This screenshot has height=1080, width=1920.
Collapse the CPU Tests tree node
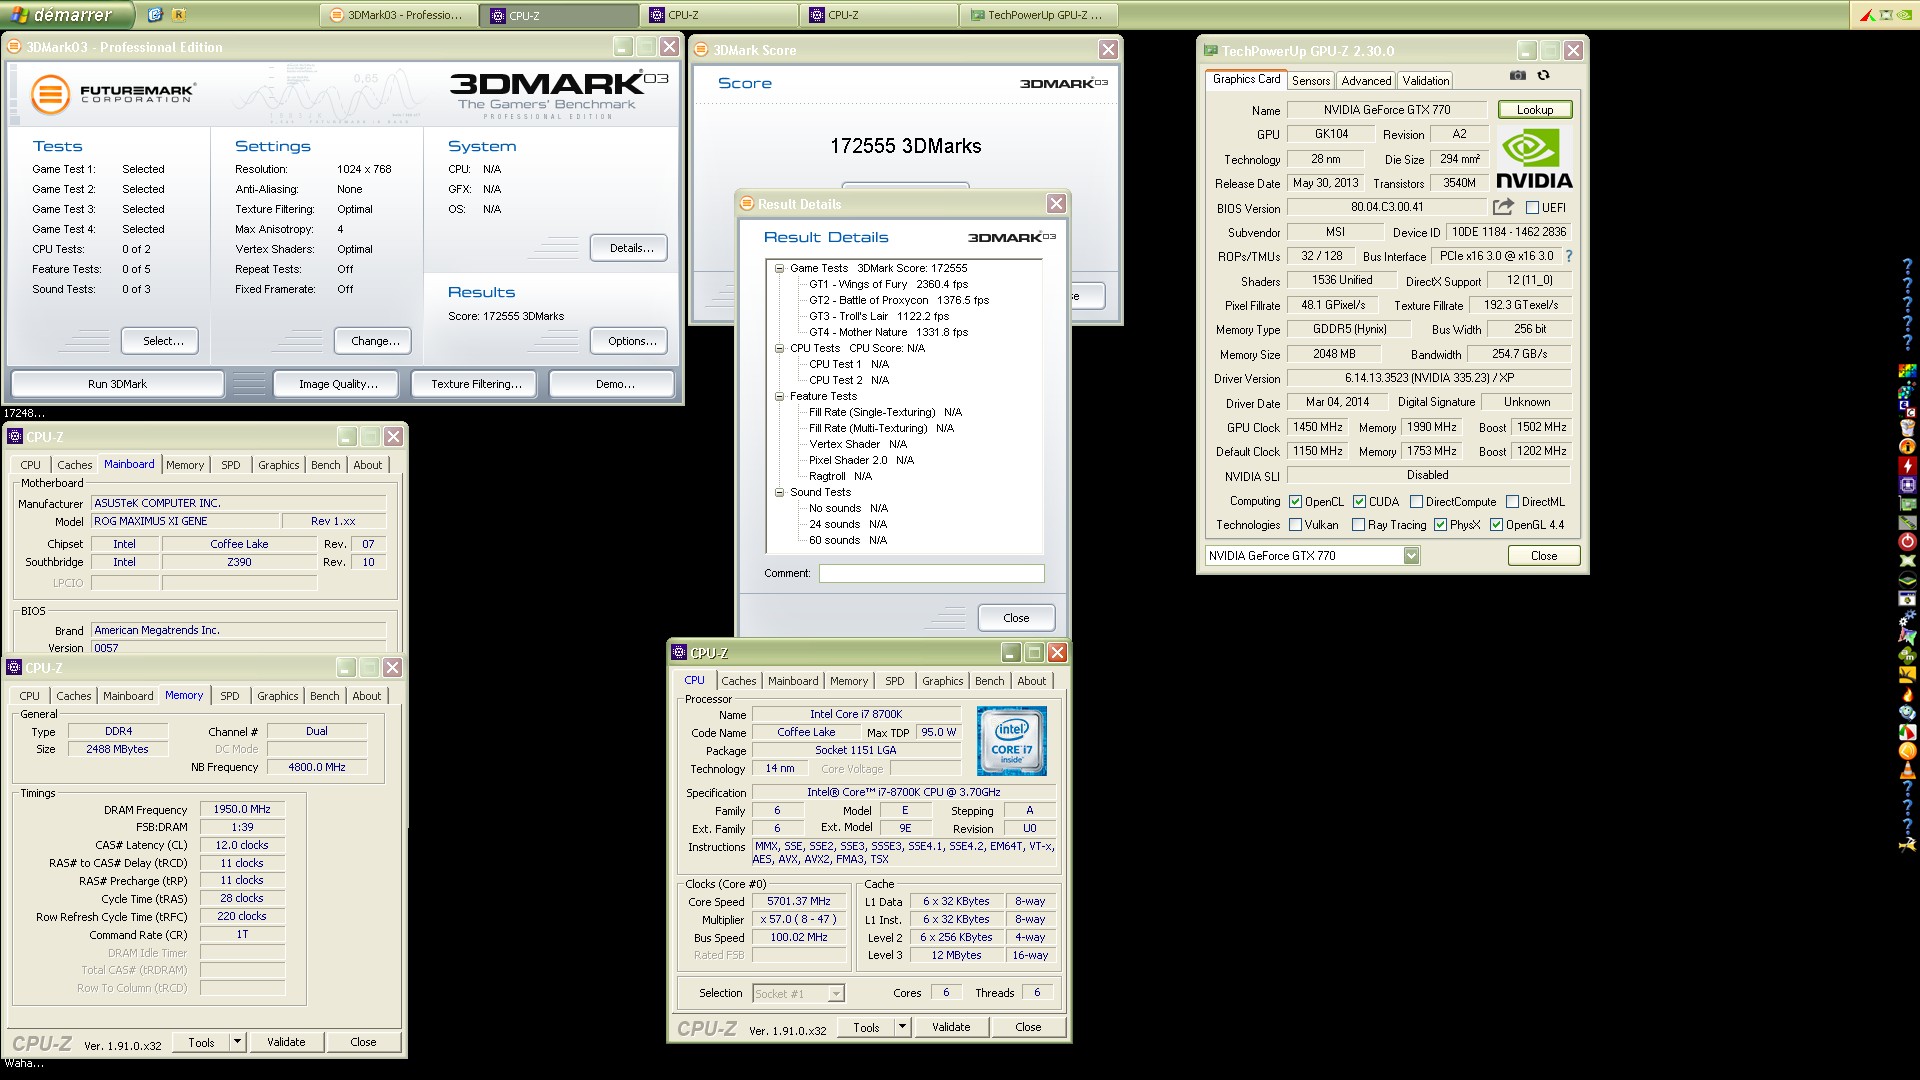780,348
